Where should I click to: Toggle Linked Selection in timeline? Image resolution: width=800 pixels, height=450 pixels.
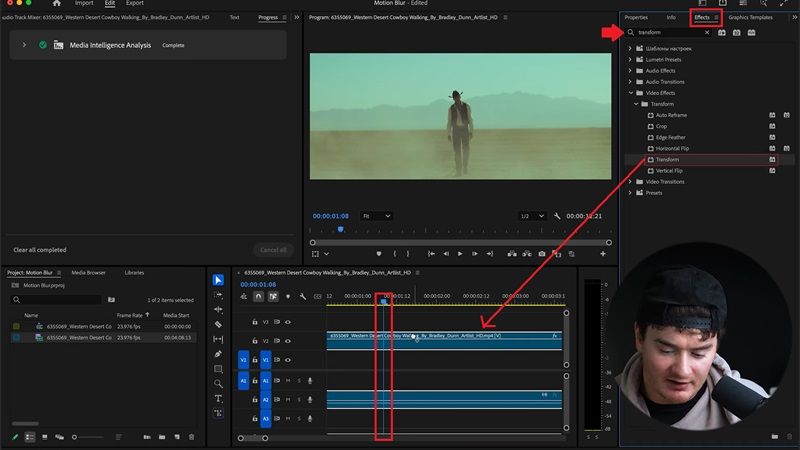click(273, 296)
